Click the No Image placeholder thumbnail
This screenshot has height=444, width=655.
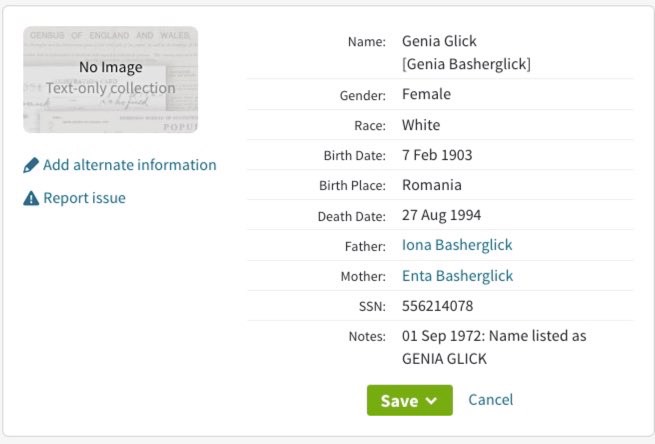[110, 80]
